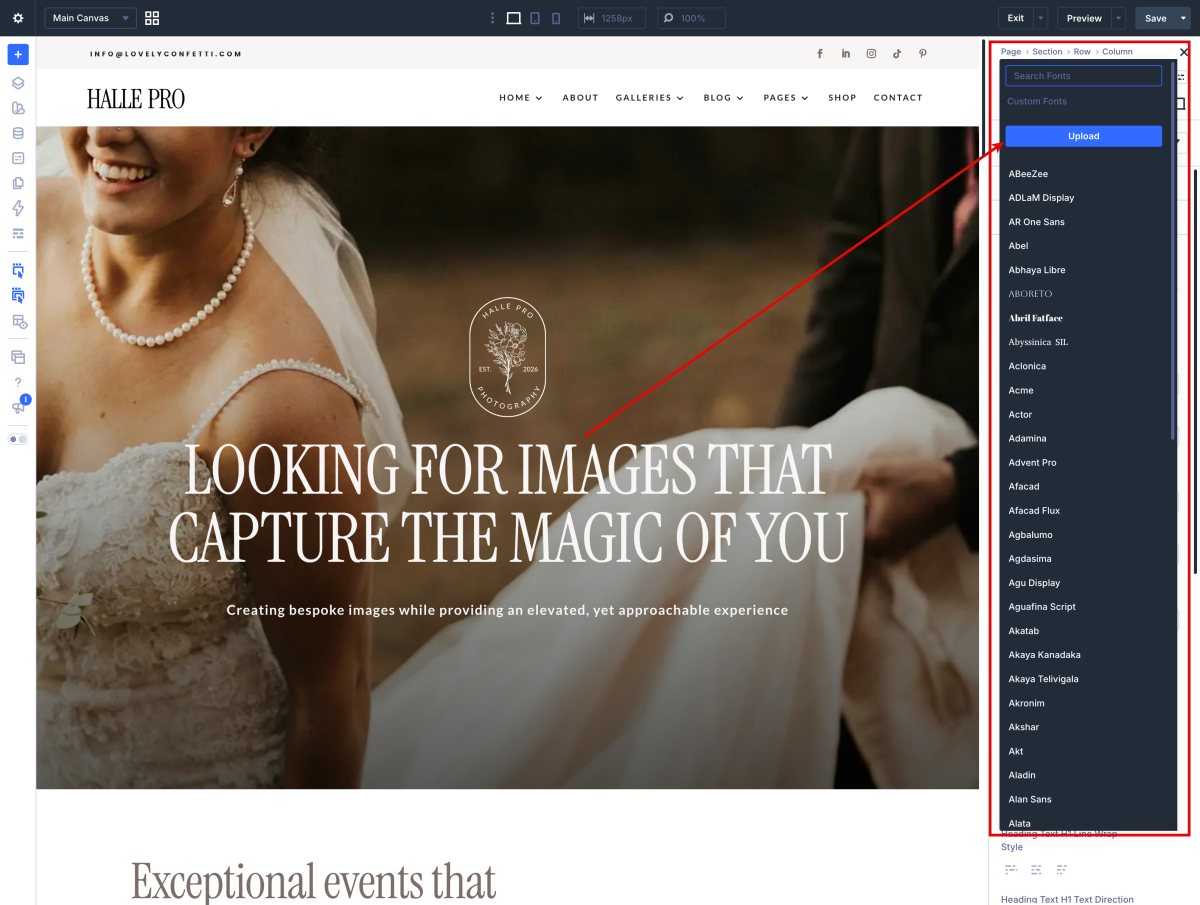Switch to phone view icon

(x=556, y=18)
